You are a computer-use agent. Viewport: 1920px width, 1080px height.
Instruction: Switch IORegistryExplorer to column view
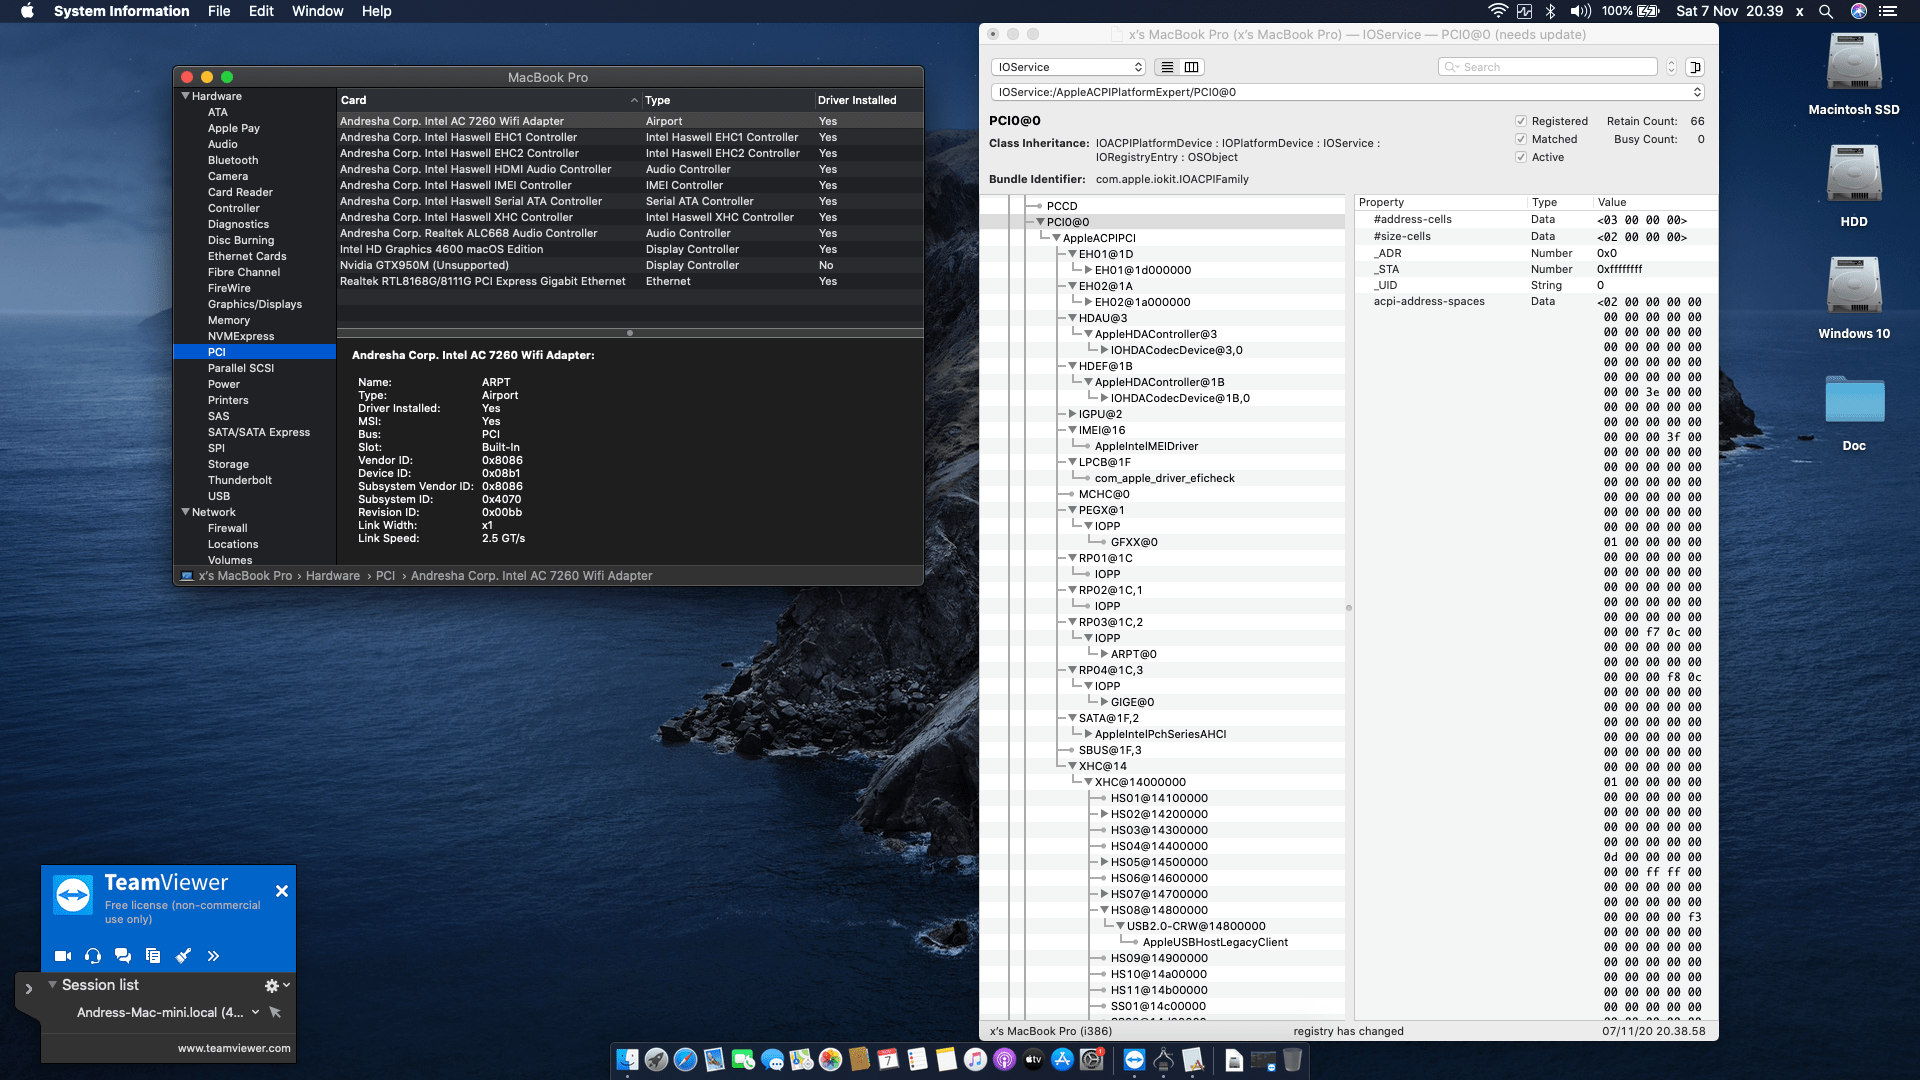pos(1191,66)
